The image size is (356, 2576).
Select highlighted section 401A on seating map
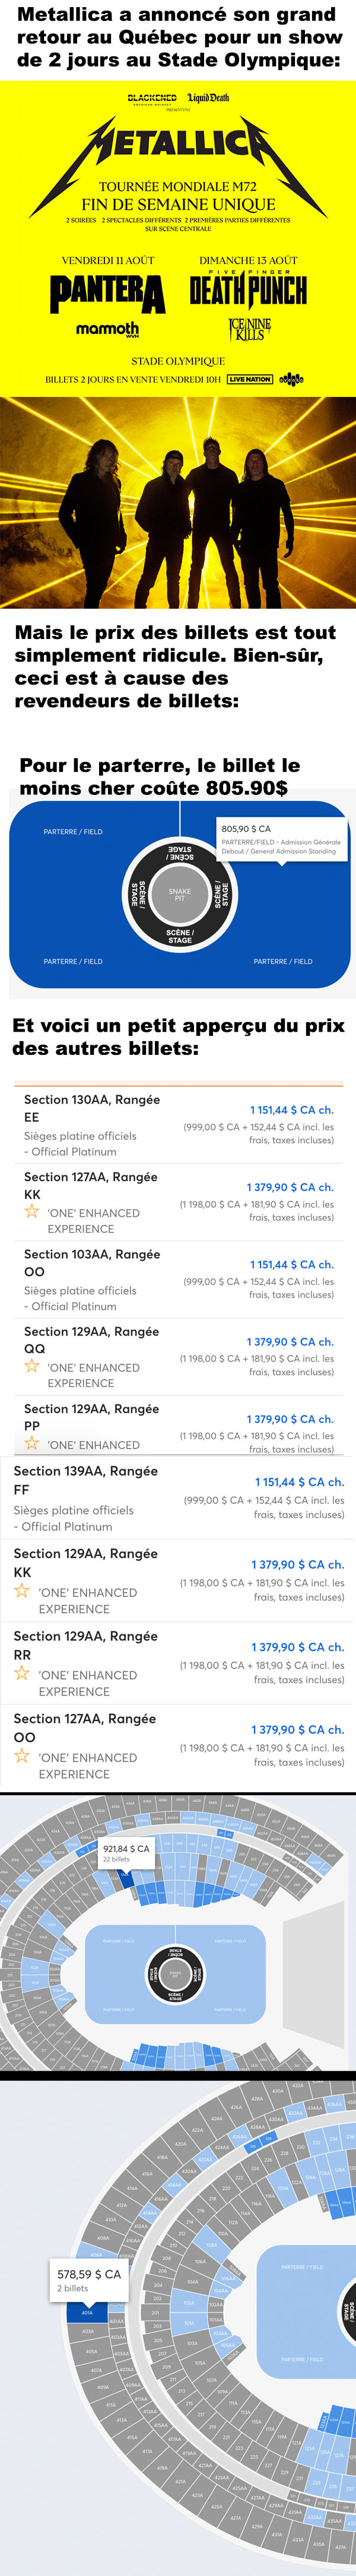pos(87,2312)
